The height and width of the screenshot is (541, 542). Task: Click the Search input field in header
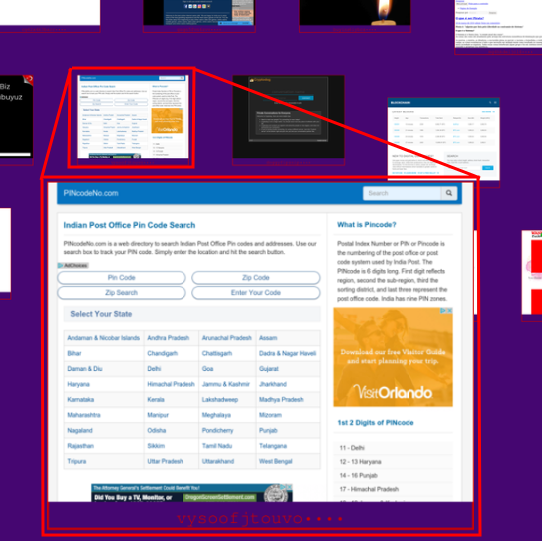coord(402,193)
